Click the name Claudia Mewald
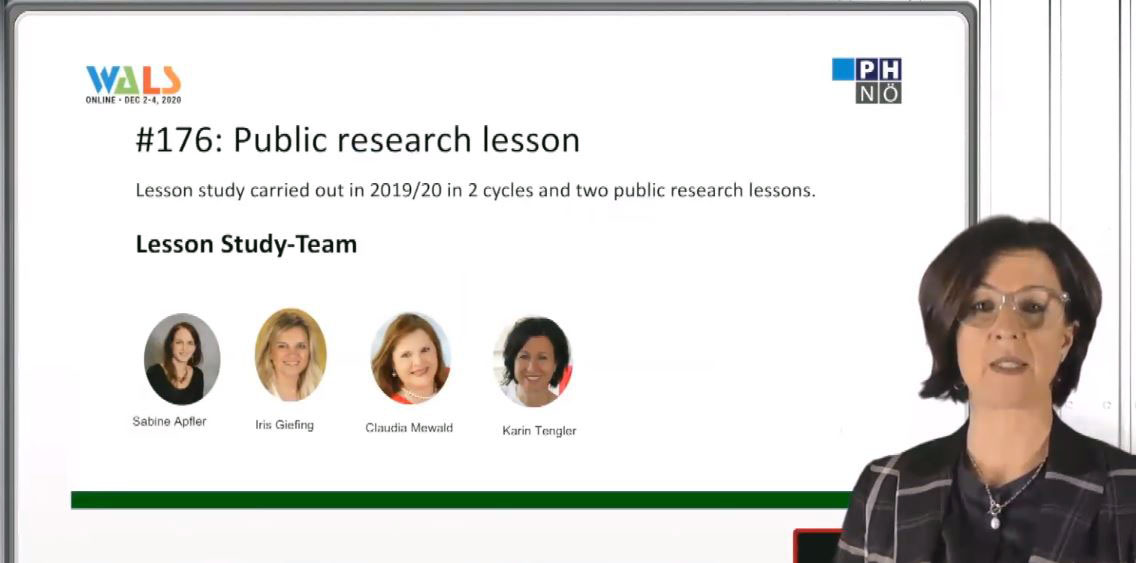Image resolution: width=1136 pixels, height=563 pixels. (409, 428)
